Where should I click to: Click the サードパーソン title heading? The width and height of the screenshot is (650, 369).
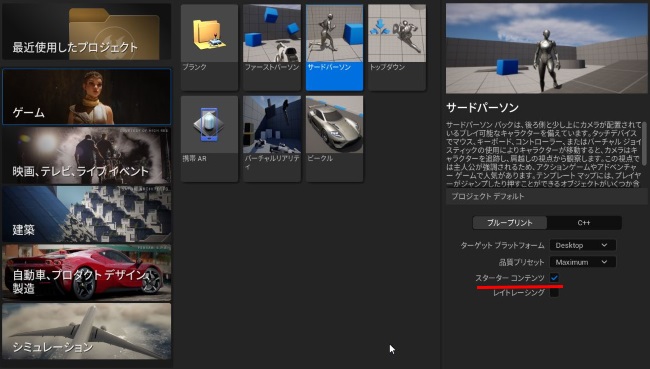click(x=482, y=108)
